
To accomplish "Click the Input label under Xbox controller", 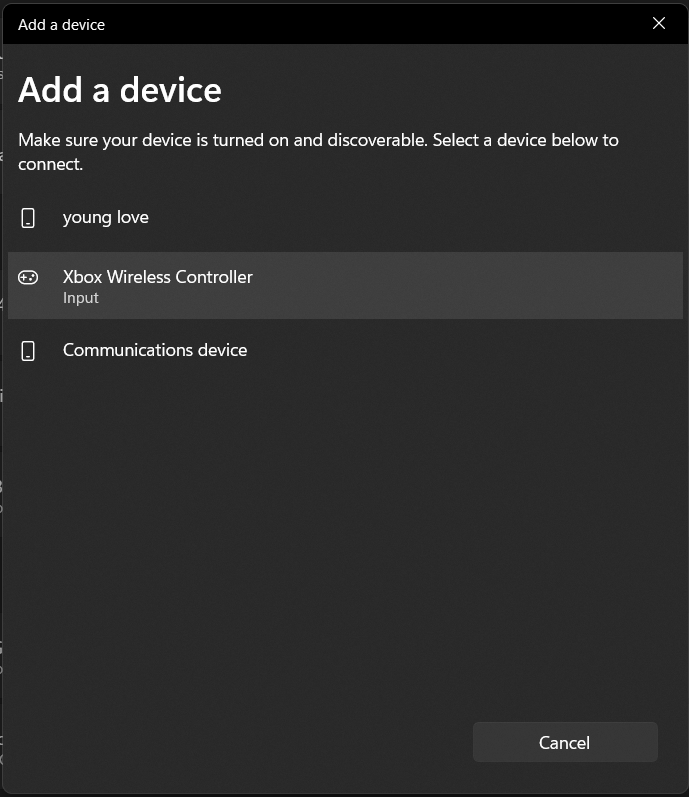I will tap(81, 298).
